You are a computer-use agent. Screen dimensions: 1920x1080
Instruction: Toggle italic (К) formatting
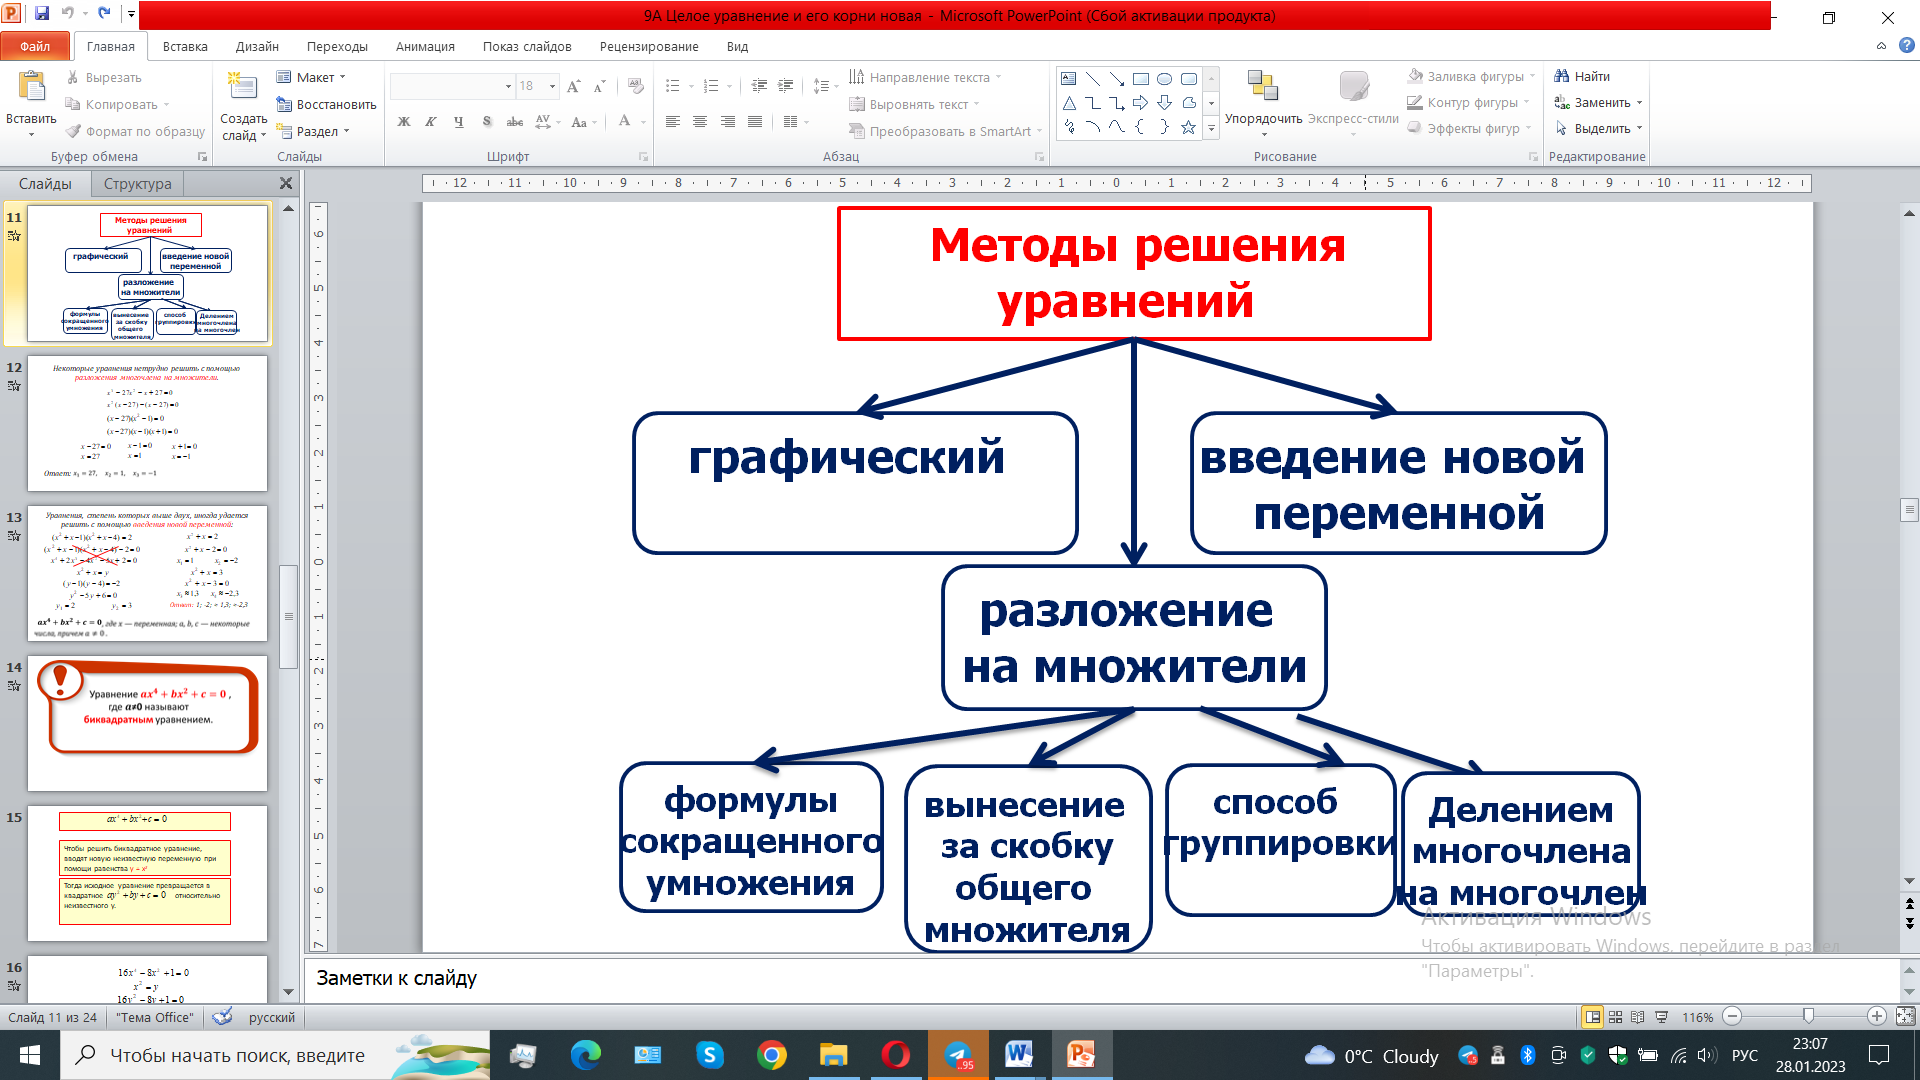click(430, 122)
